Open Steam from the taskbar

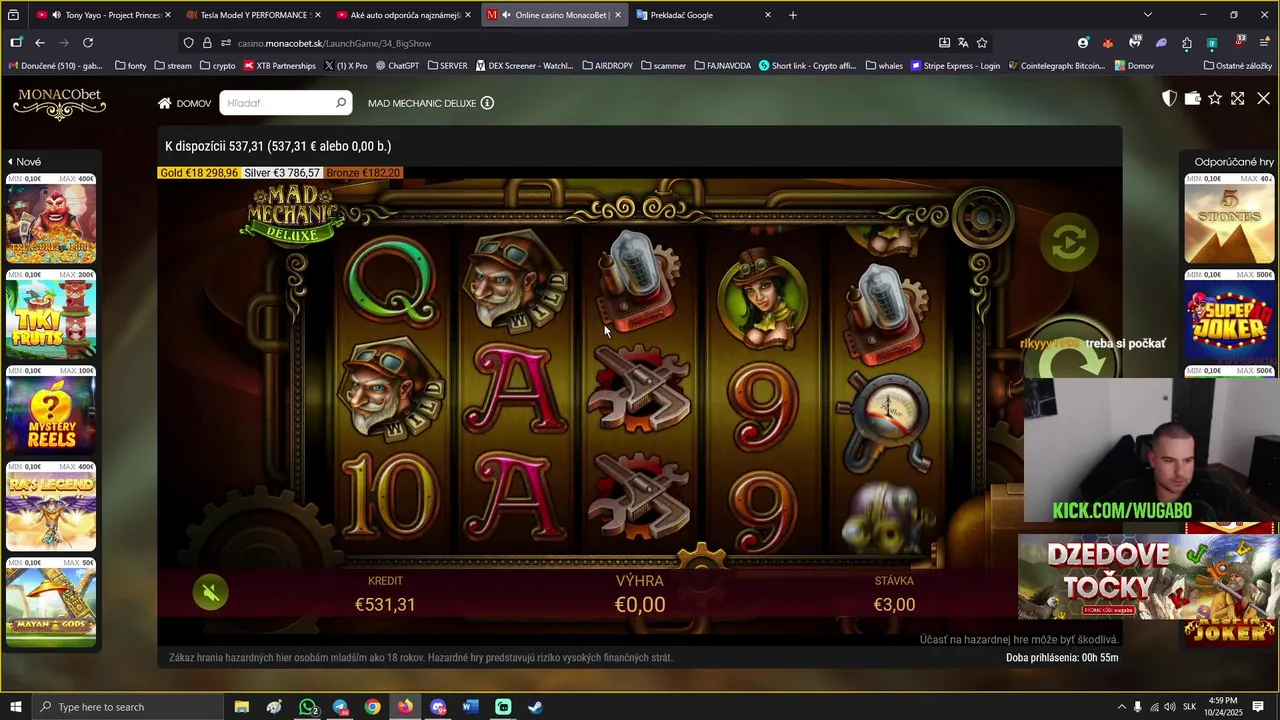[536, 707]
